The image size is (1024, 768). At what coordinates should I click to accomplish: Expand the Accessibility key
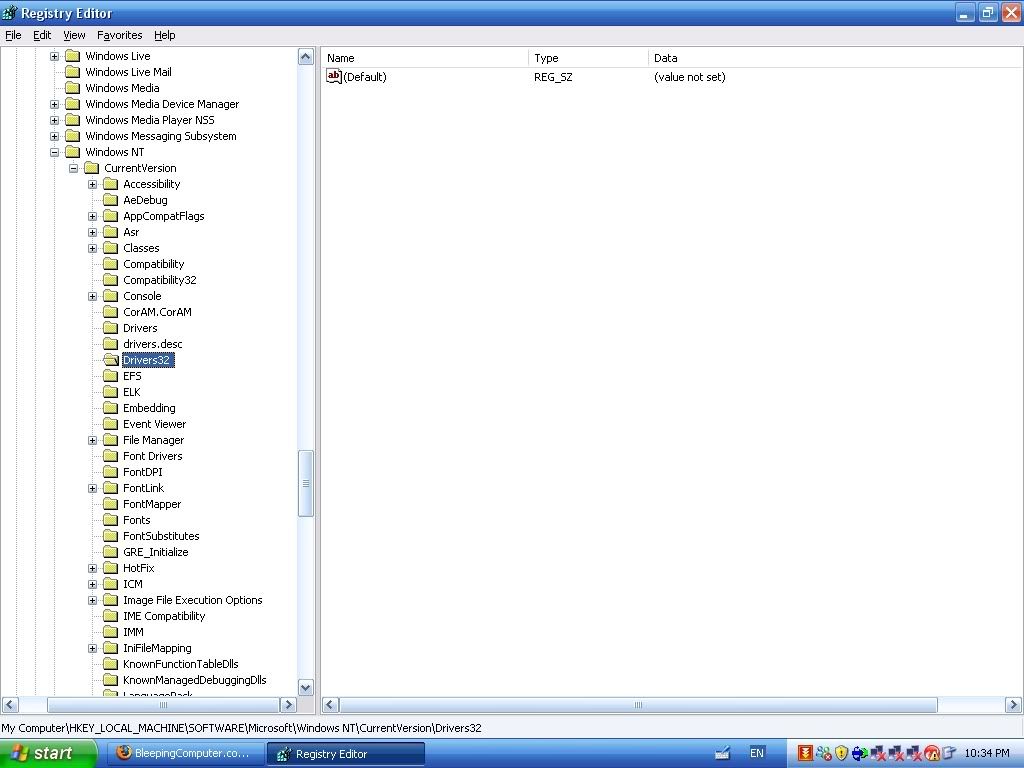click(x=93, y=184)
